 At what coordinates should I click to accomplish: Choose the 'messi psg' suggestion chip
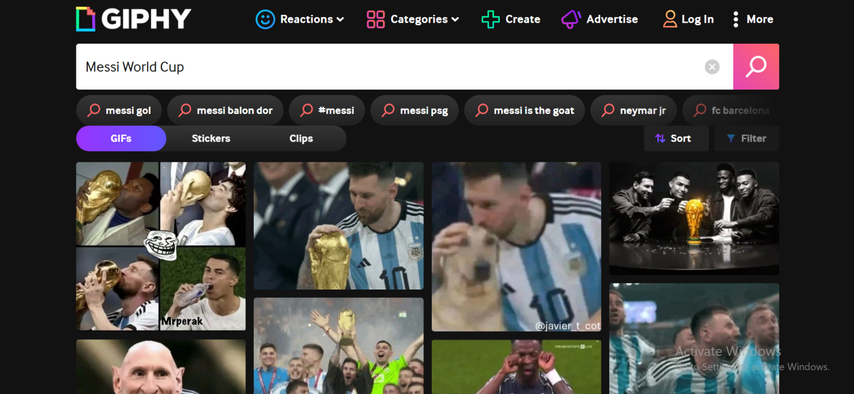pyautogui.click(x=414, y=111)
